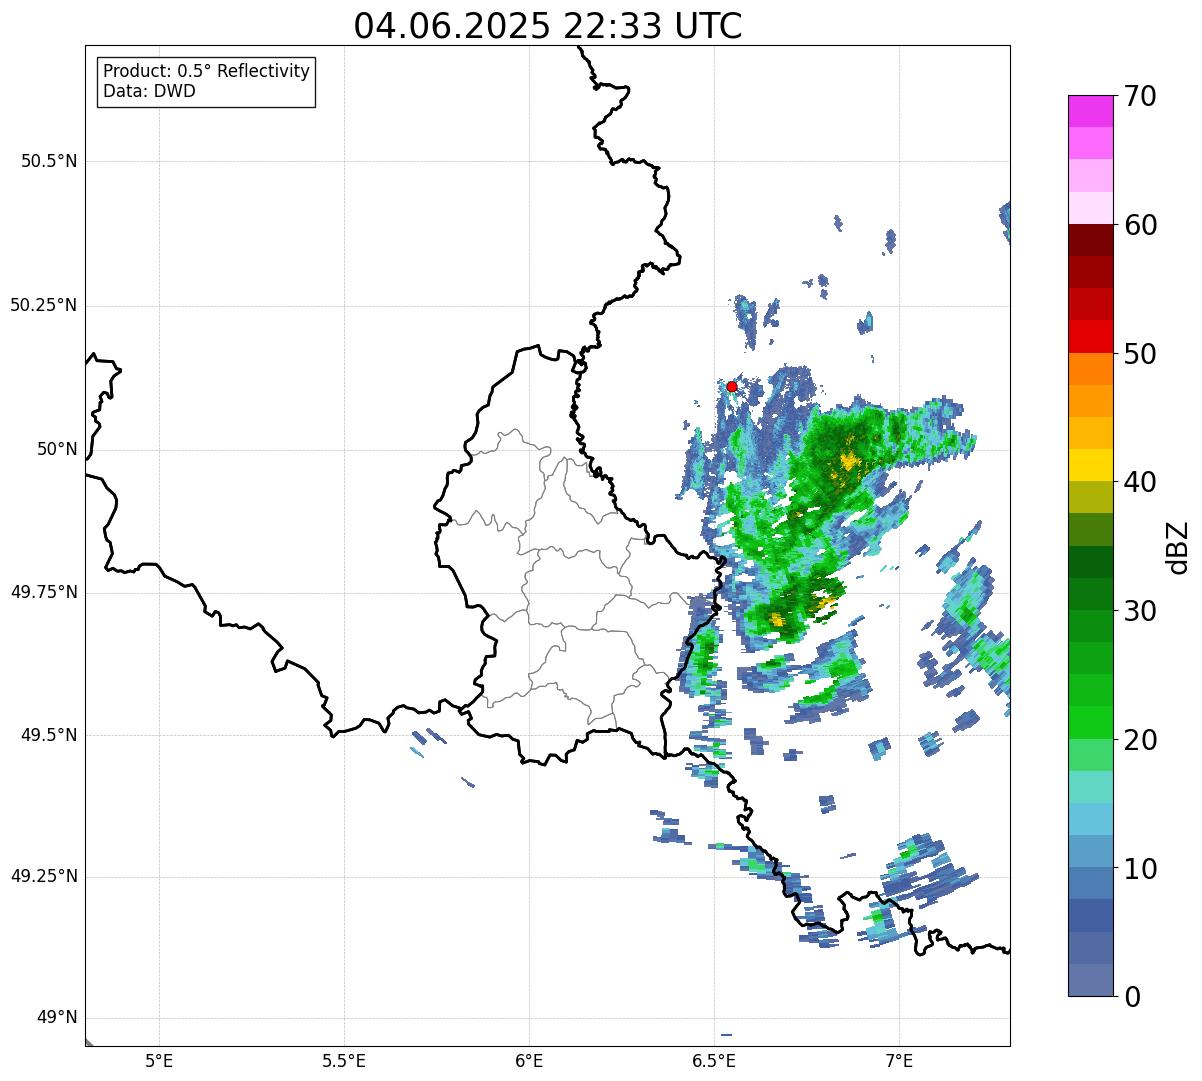Click the 49°N latitude label

57,1018
